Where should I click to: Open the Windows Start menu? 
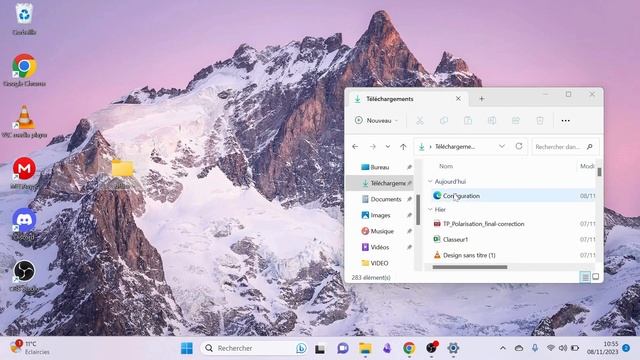[x=187, y=348]
